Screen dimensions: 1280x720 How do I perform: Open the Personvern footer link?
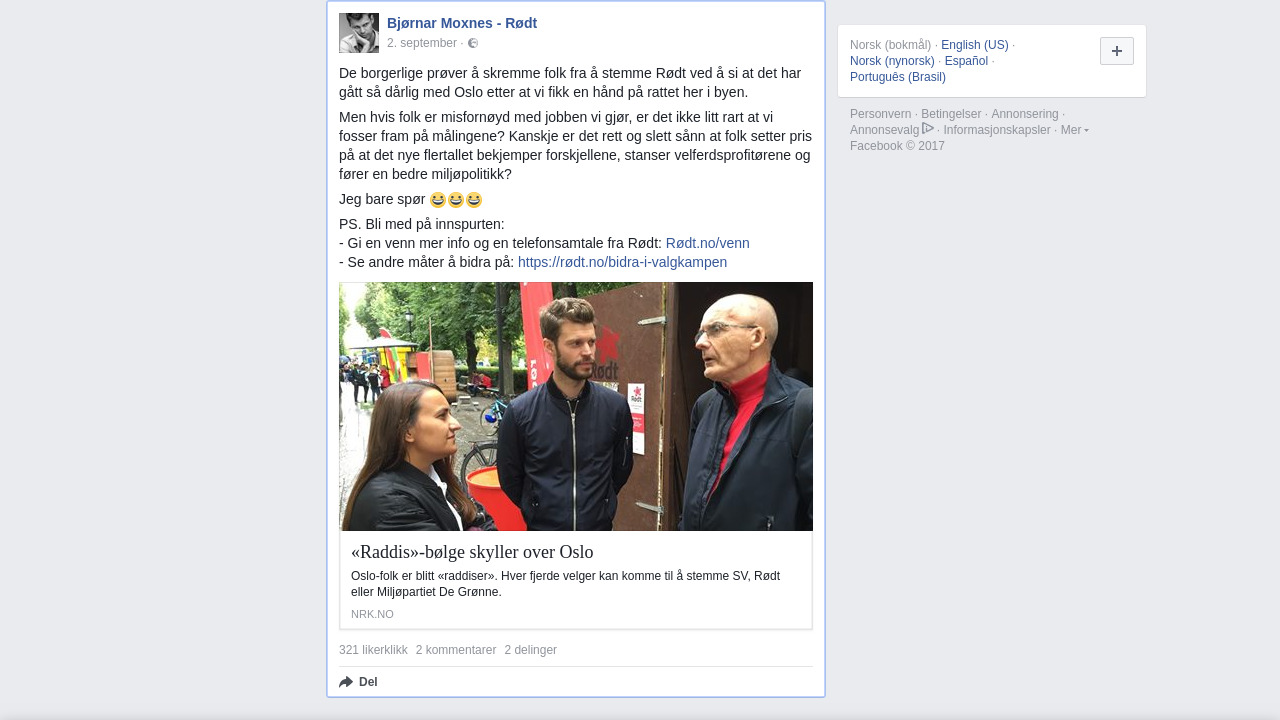(881, 114)
